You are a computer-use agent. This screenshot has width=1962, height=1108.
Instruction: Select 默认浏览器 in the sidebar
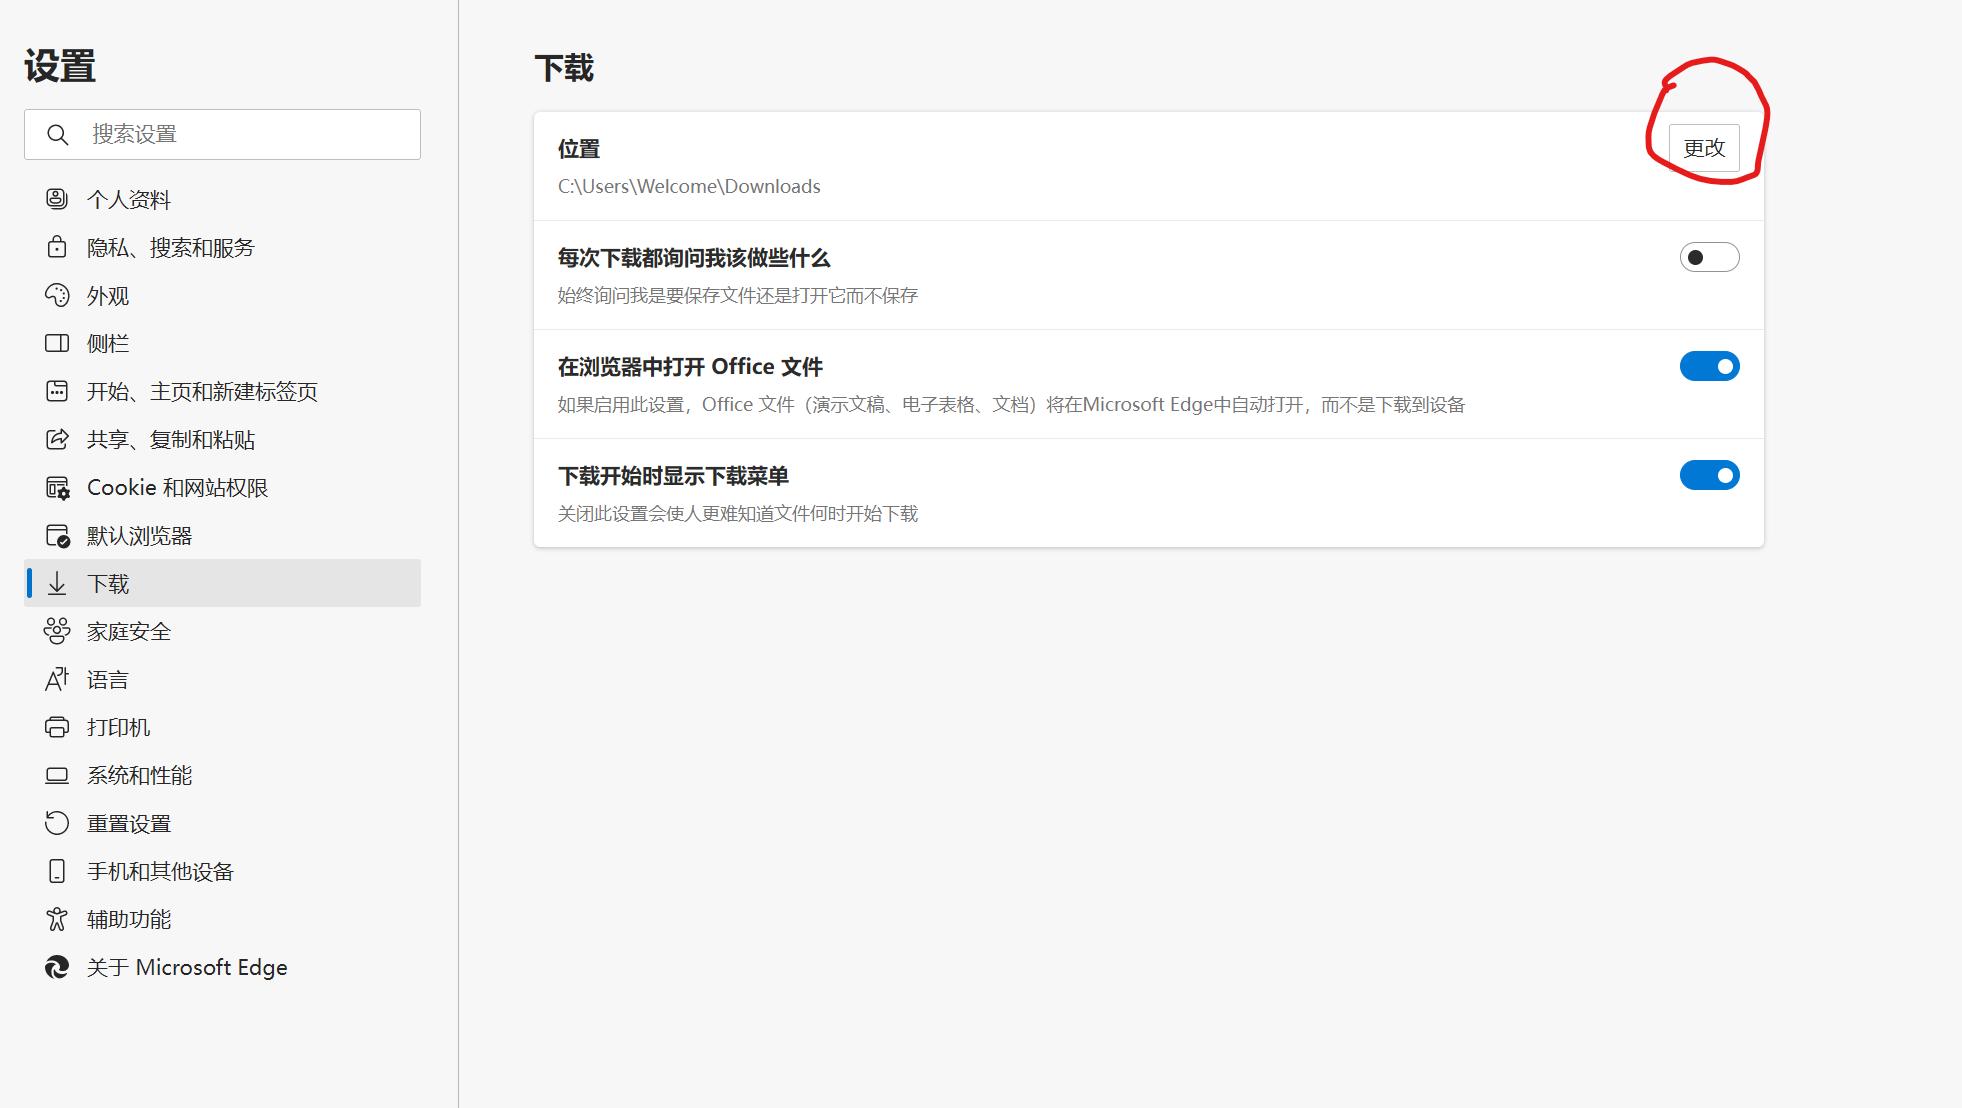(x=222, y=535)
